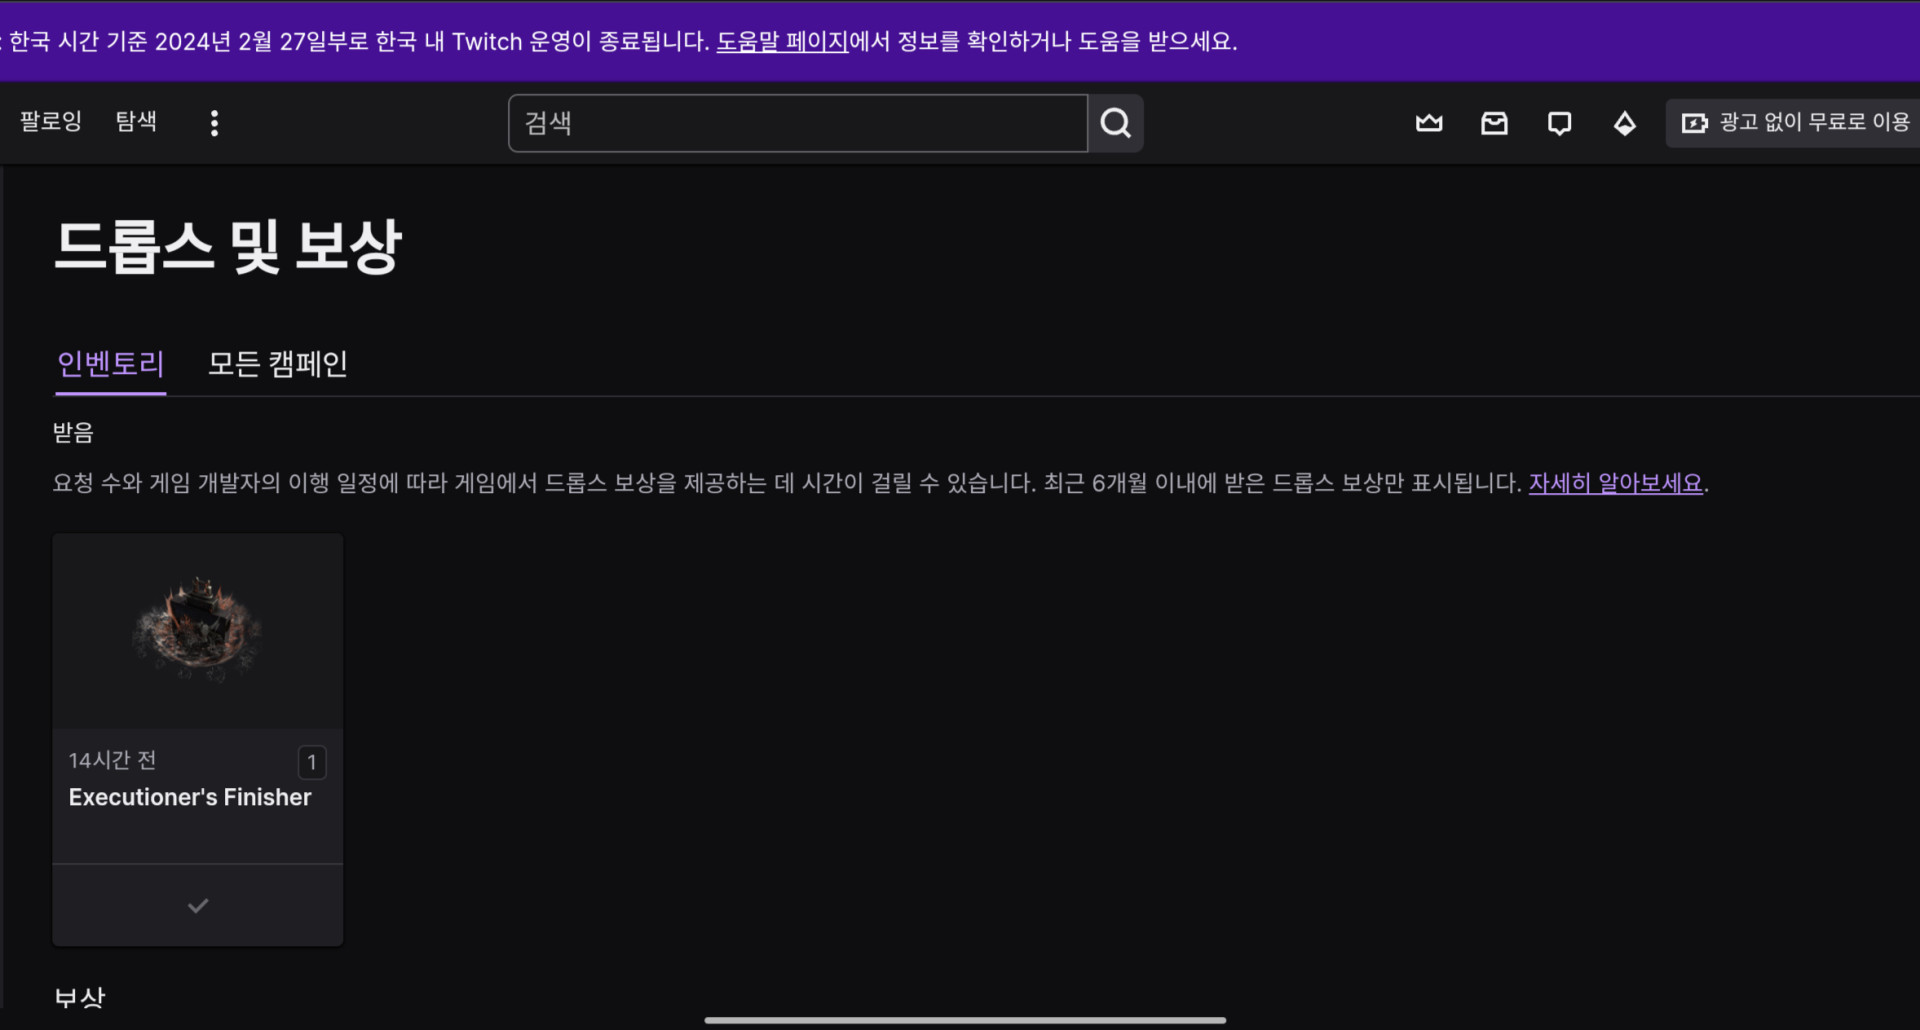Open the 탐색 menu item

[136, 121]
